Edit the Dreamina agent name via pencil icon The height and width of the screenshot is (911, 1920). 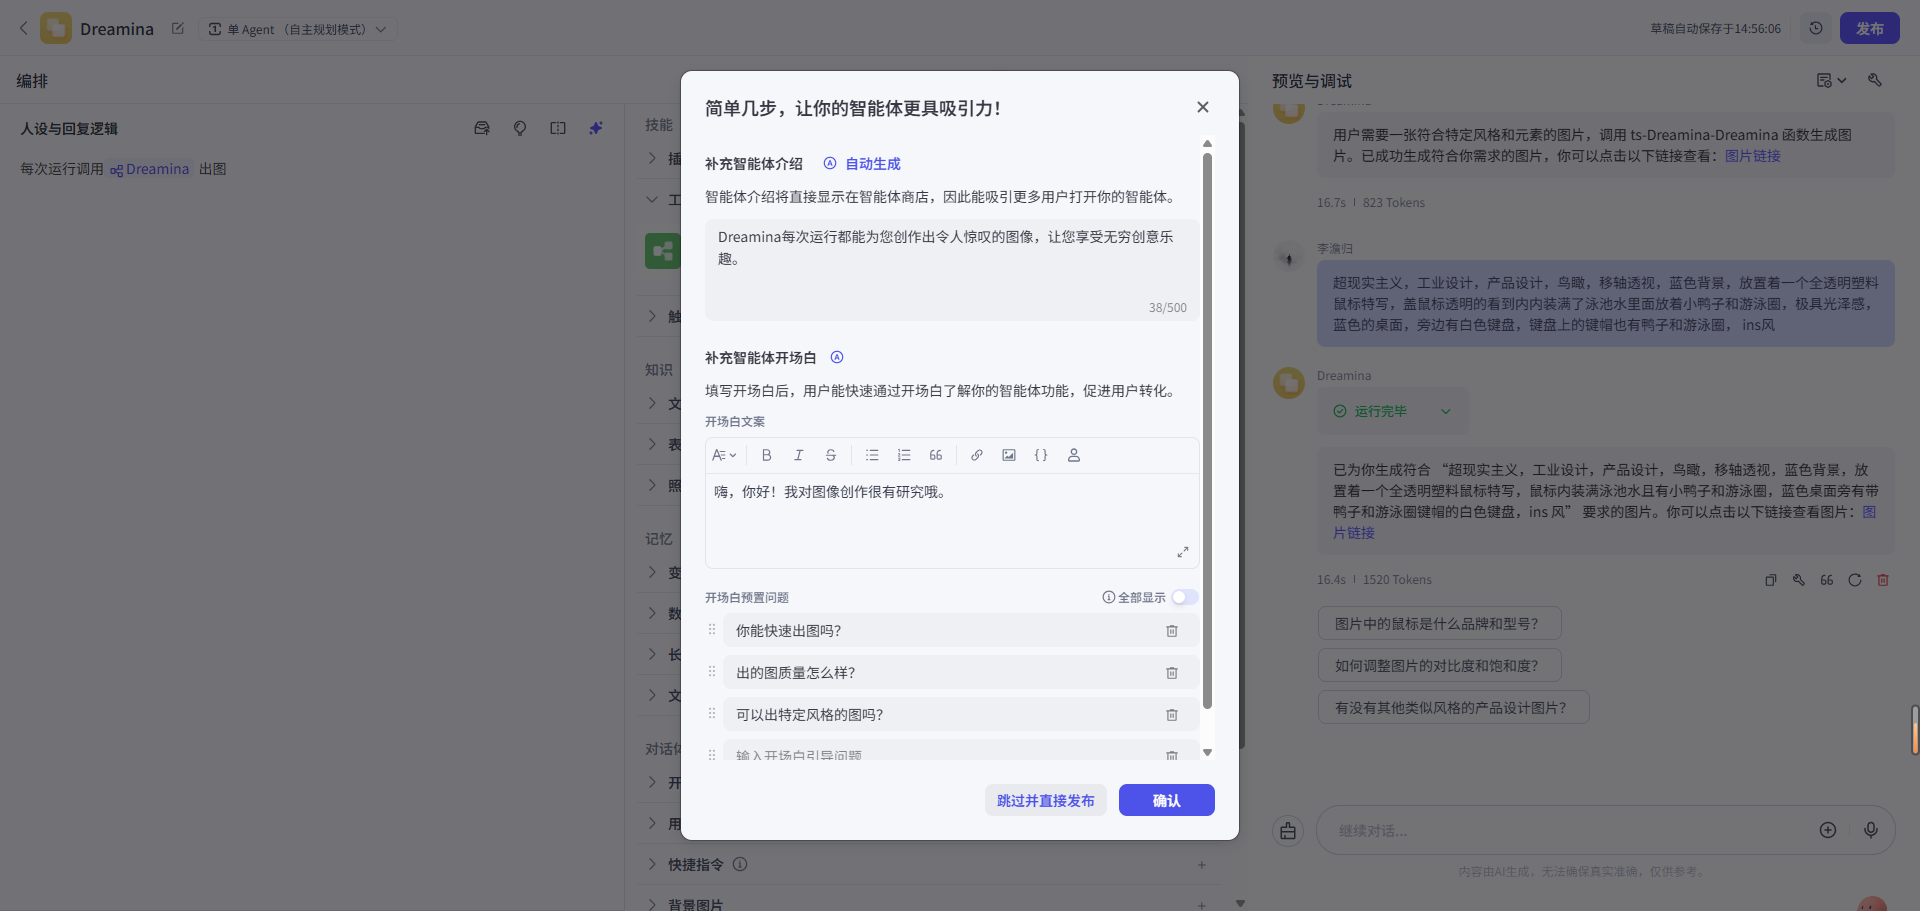click(x=178, y=29)
